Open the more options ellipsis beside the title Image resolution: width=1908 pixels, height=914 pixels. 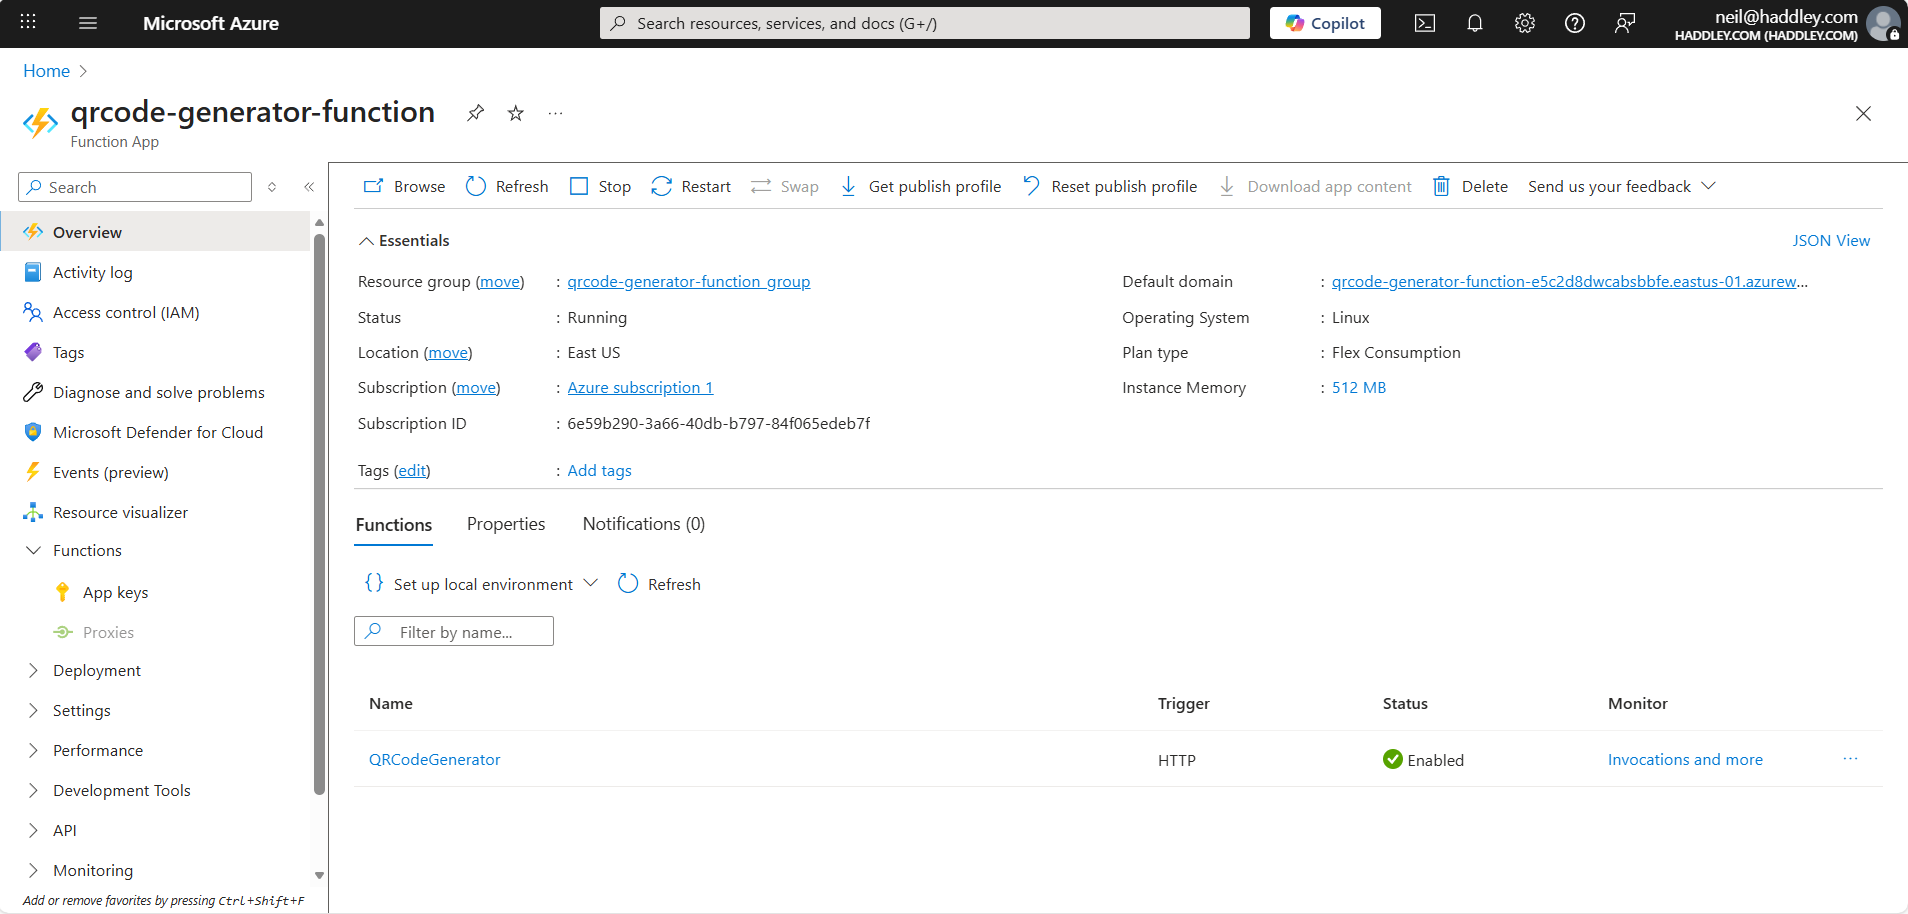pyautogui.click(x=556, y=113)
